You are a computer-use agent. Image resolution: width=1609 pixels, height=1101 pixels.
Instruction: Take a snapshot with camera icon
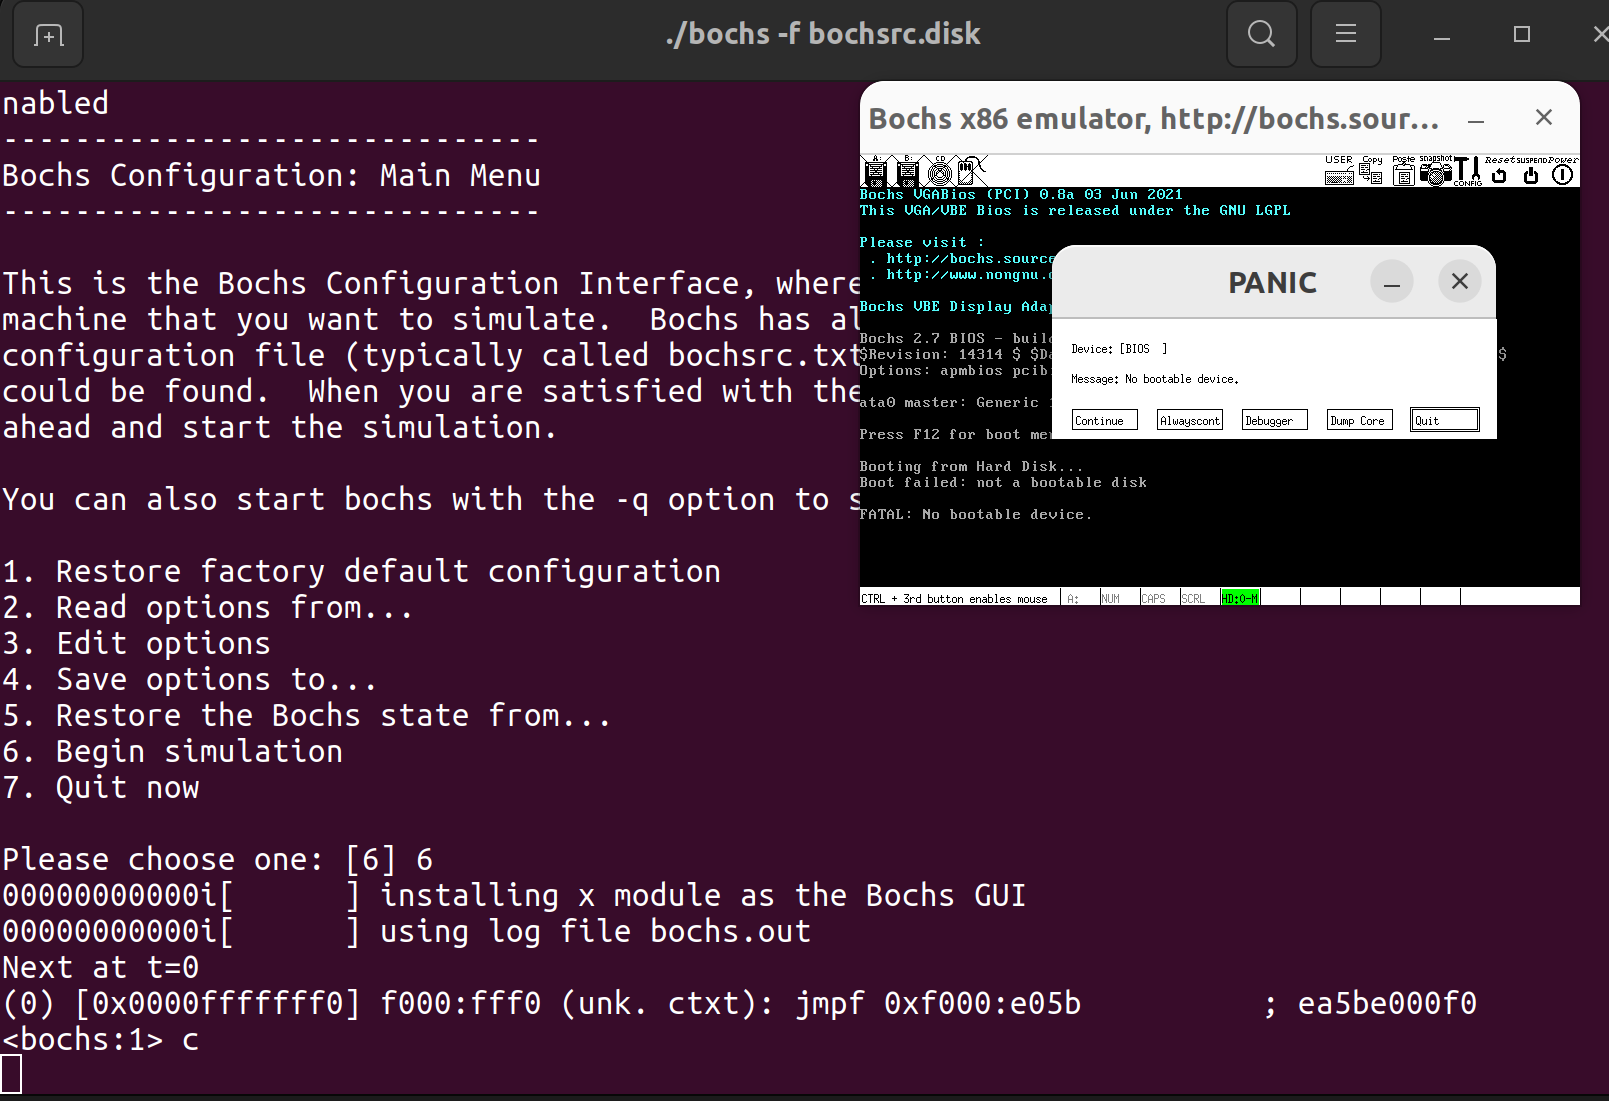1436,171
